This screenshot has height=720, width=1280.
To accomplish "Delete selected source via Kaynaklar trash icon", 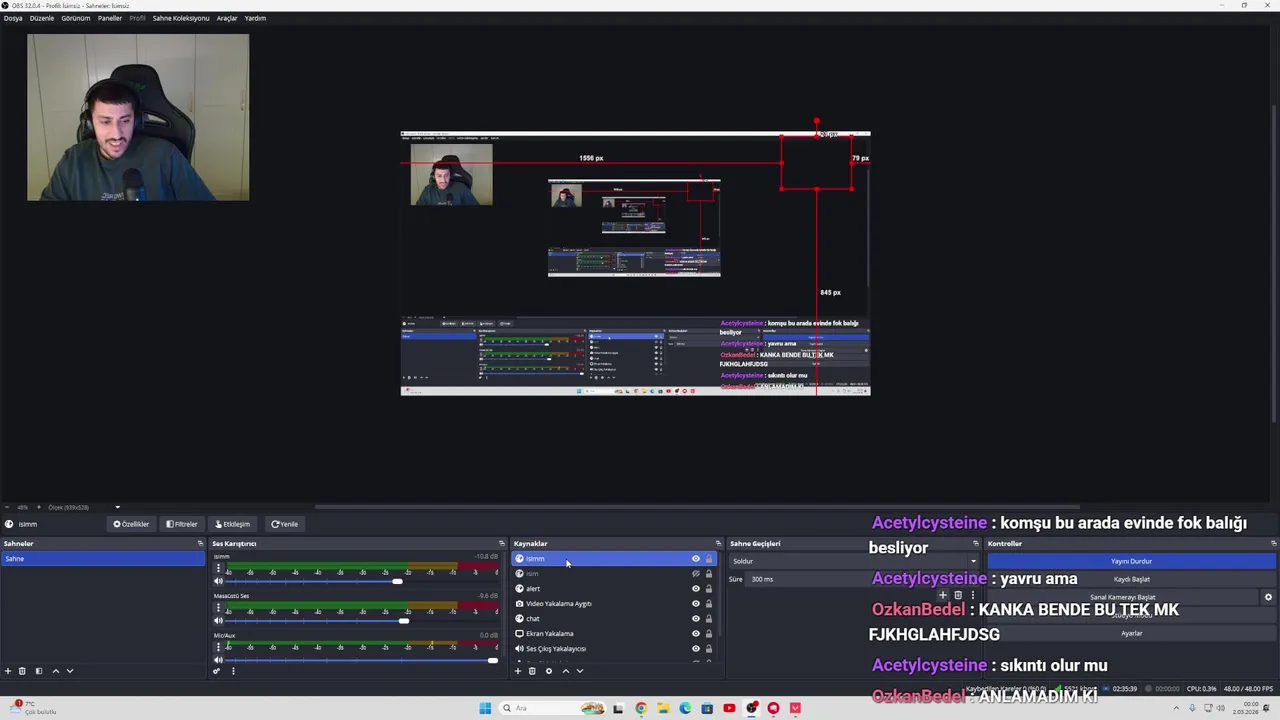I will (x=532, y=671).
